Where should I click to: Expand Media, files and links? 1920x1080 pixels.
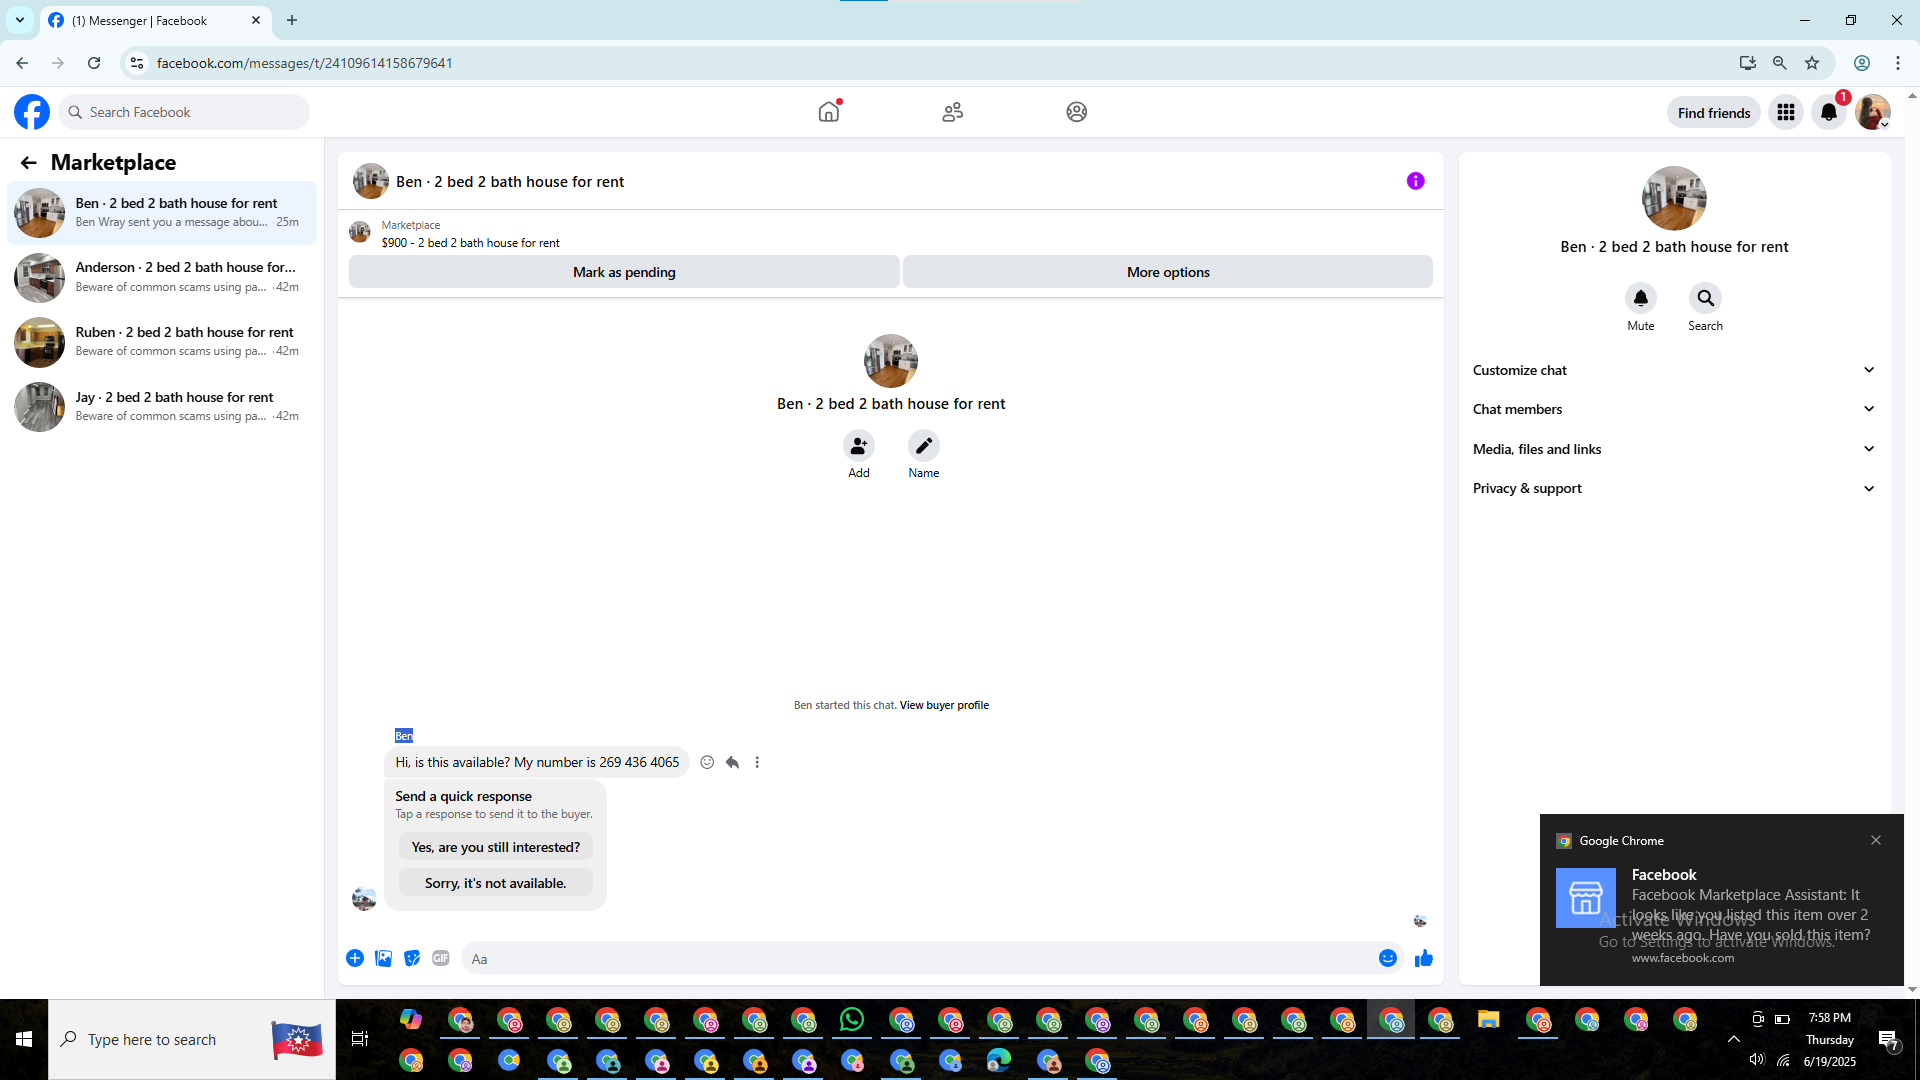pos(1675,449)
